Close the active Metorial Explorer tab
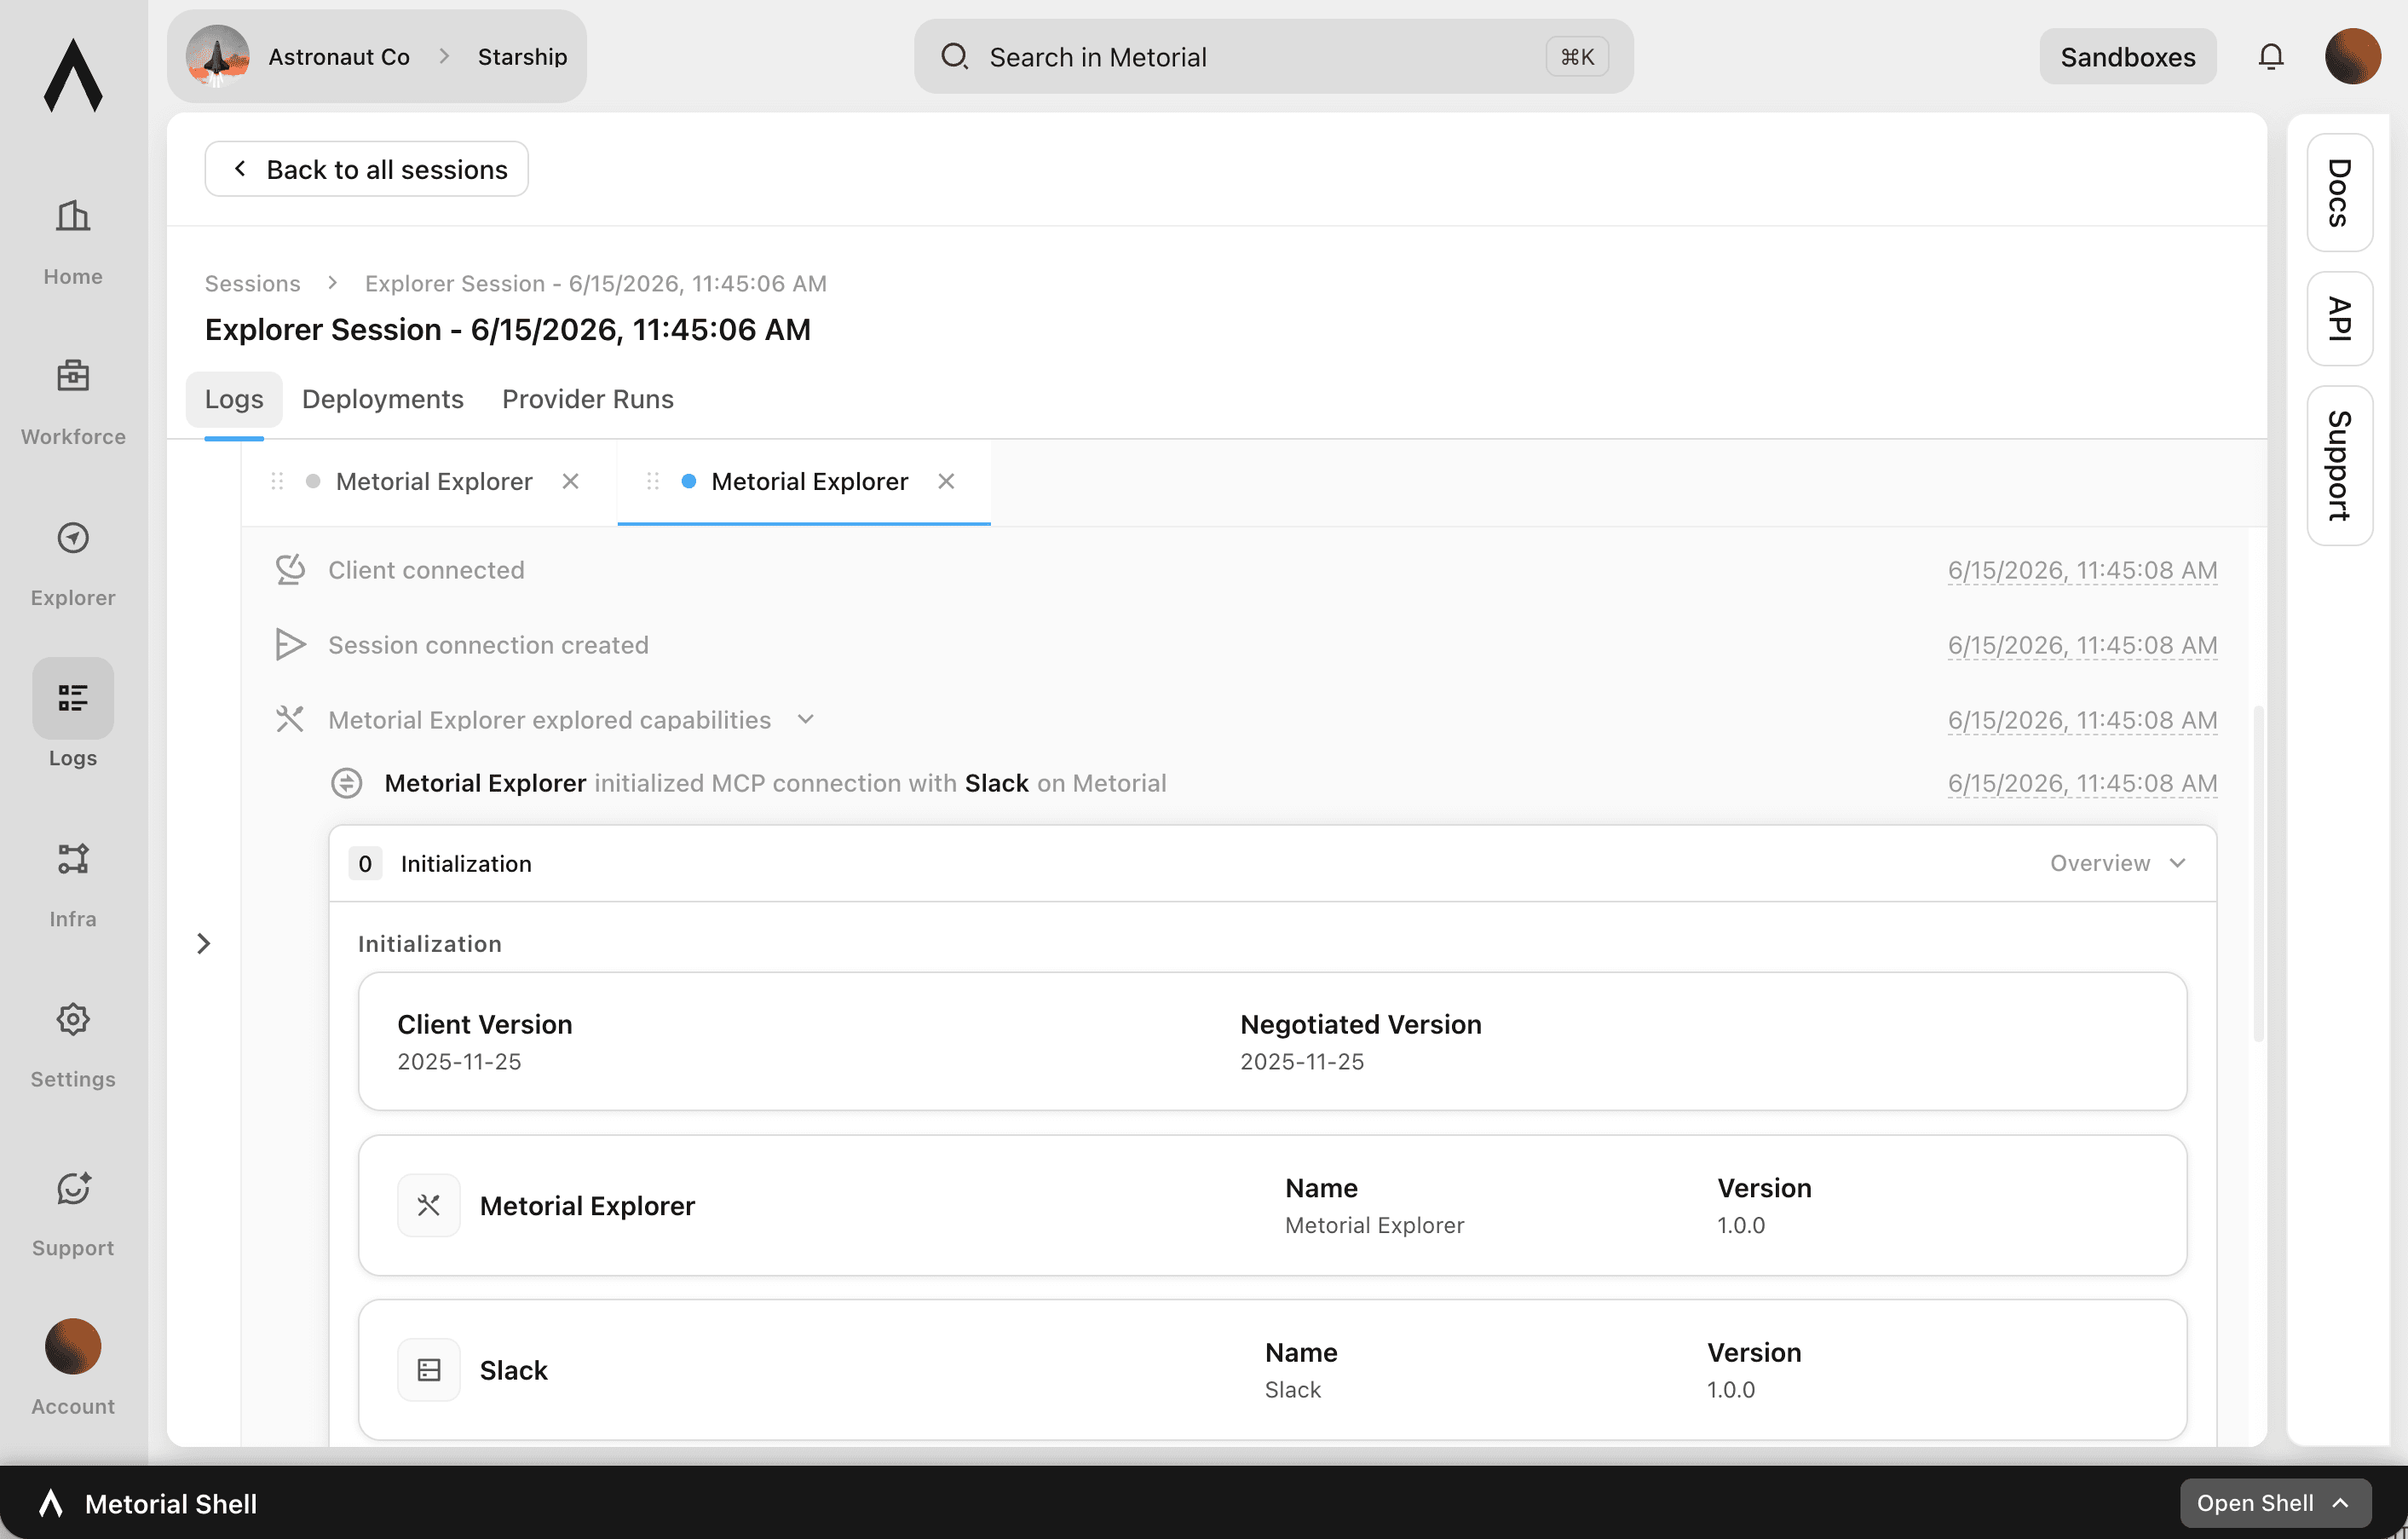Screen dimensions: 2408x1539 pos(946,482)
